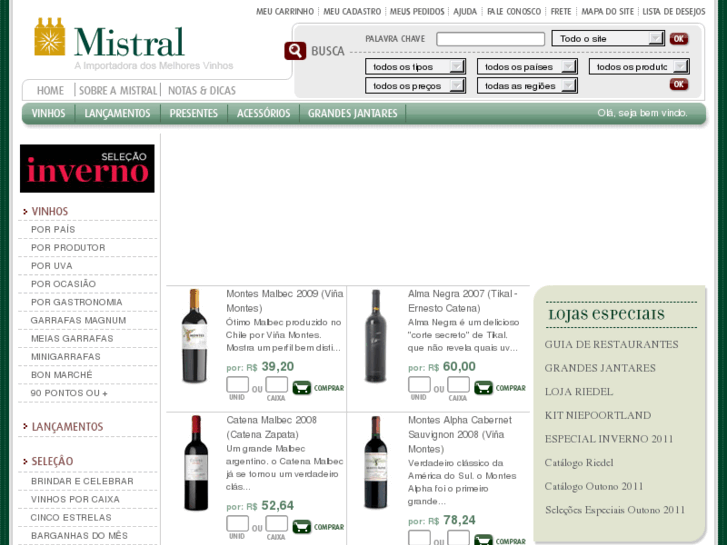Open the Lançamentos tab in green bar
Image resolution: width=727 pixels, height=545 pixels.
(x=117, y=114)
